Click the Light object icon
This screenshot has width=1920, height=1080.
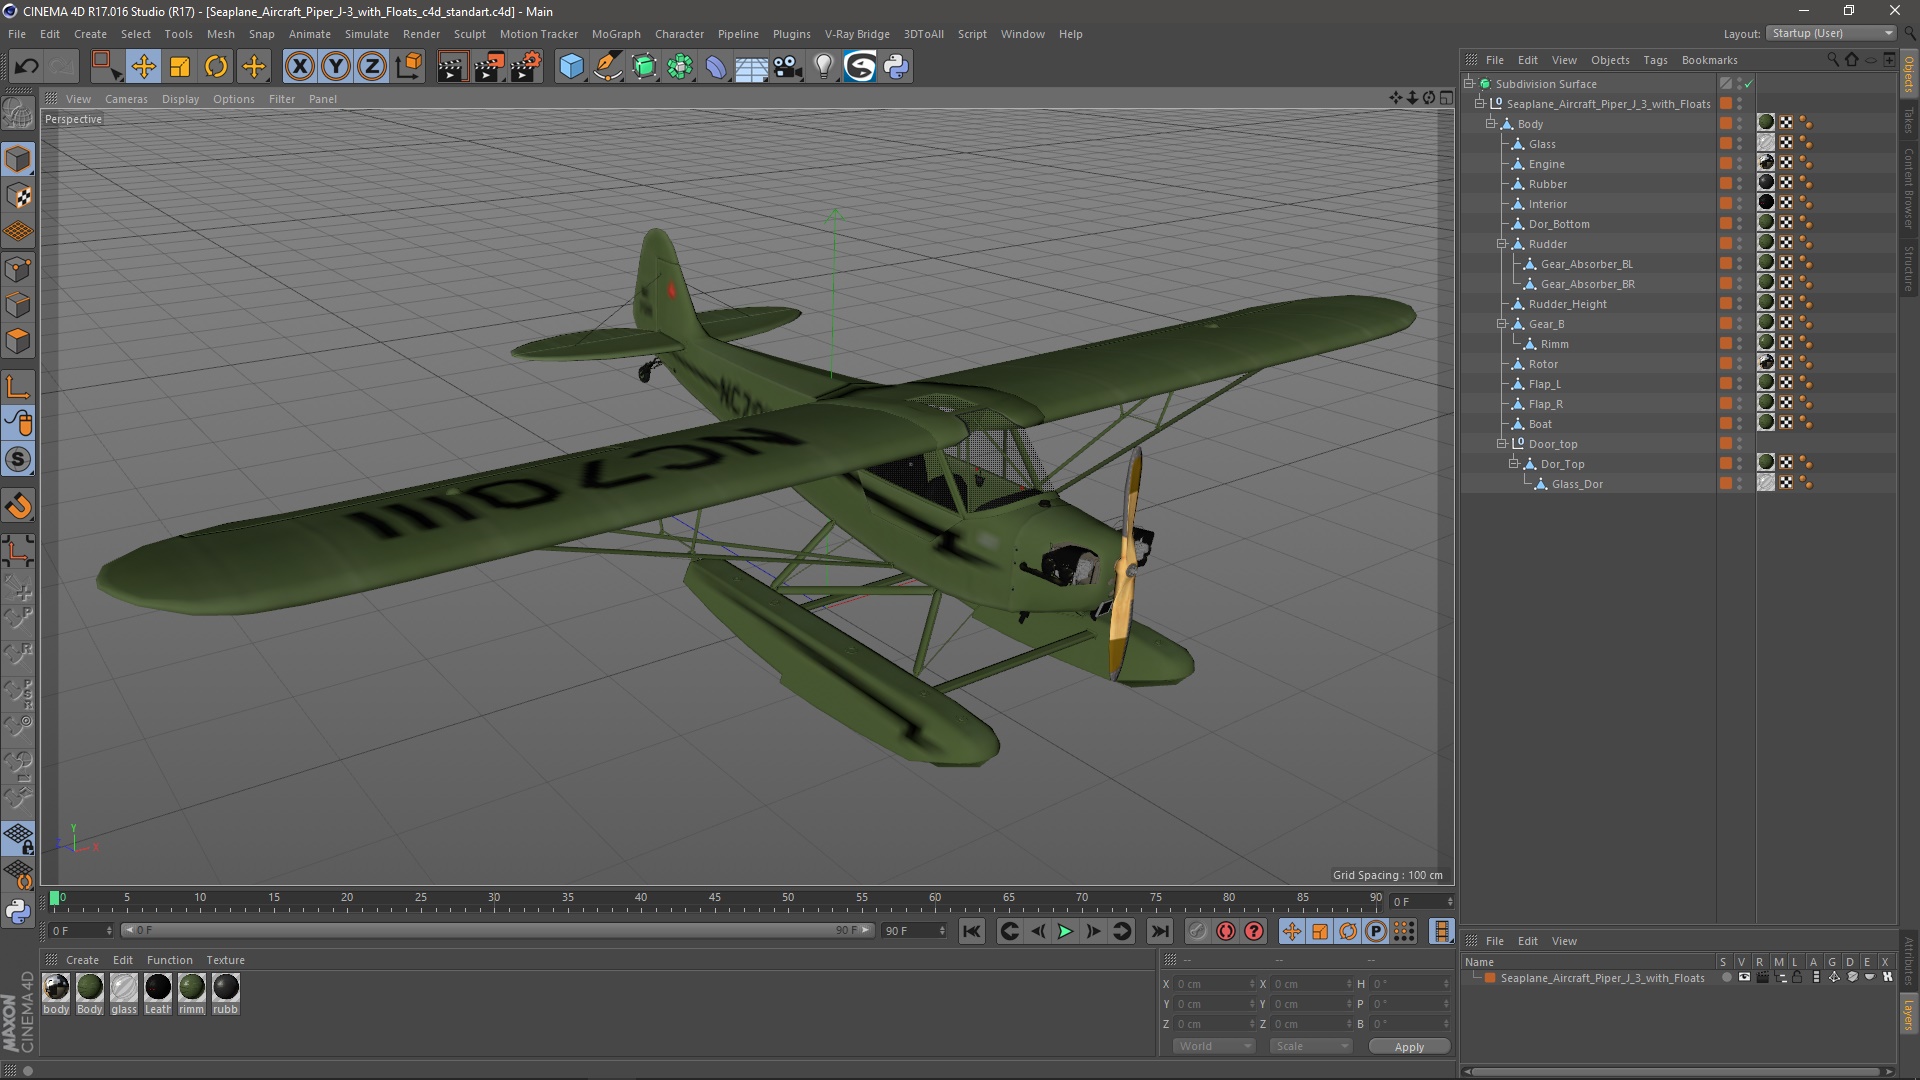pyautogui.click(x=823, y=67)
